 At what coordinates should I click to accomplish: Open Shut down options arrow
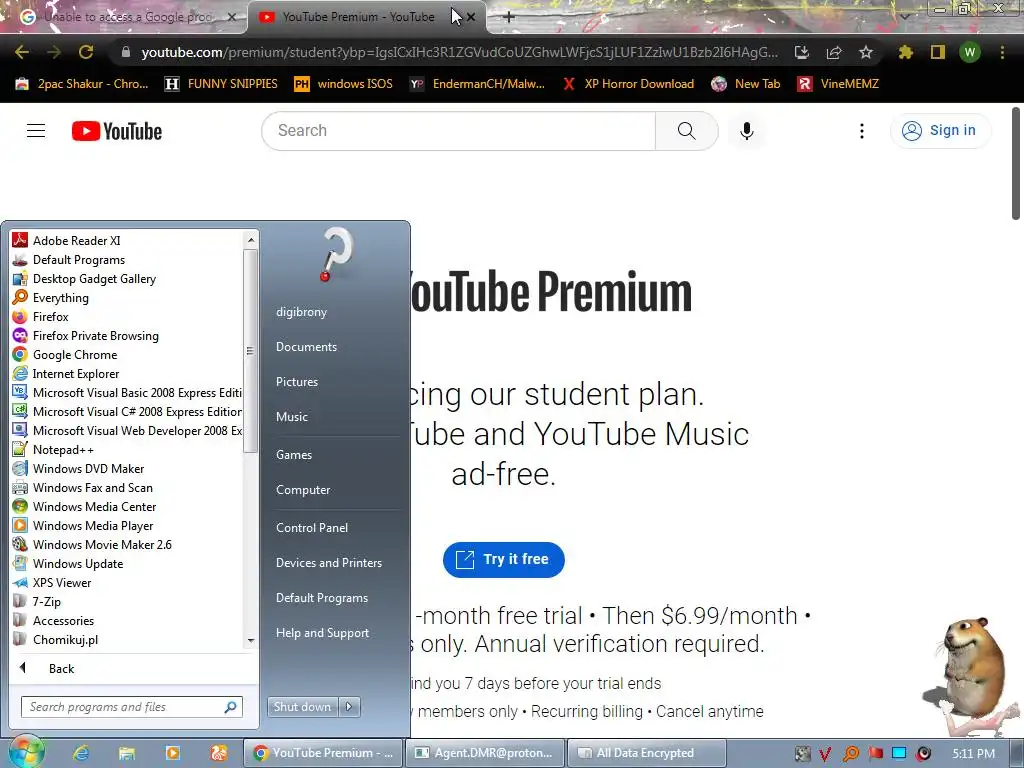point(349,707)
